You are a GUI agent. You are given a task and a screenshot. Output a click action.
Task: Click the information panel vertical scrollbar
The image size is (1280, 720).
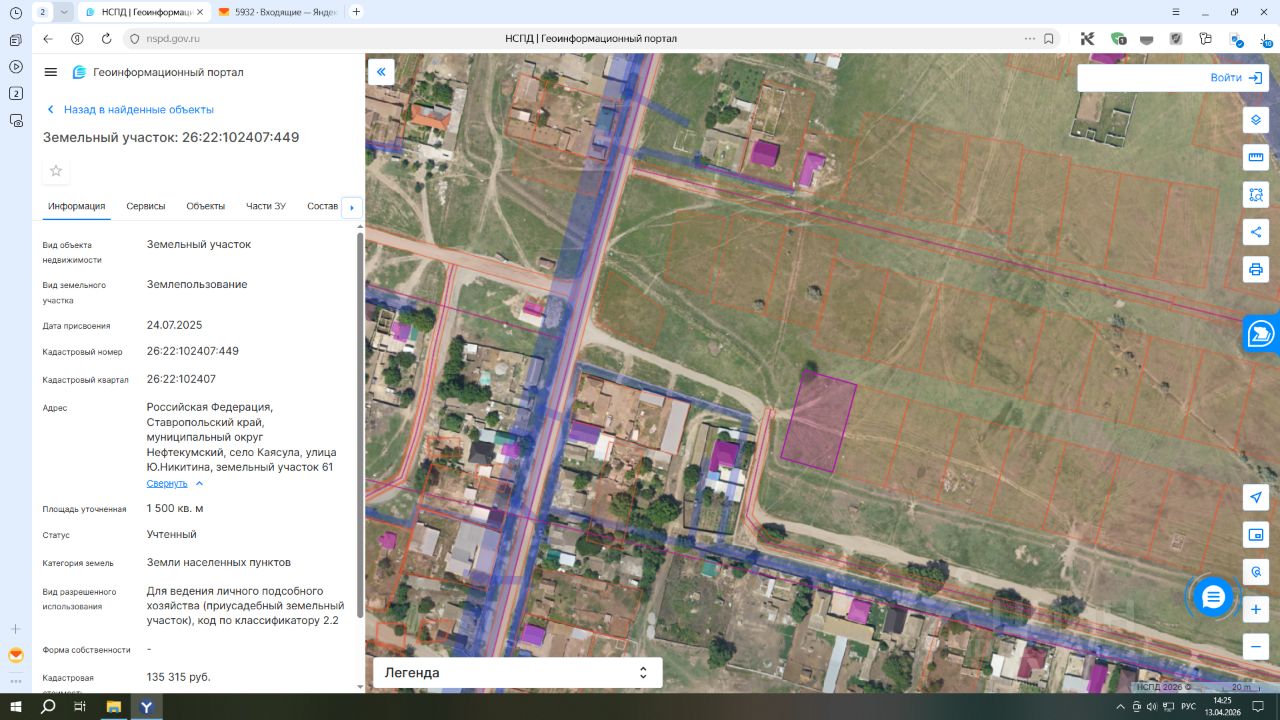(360, 425)
